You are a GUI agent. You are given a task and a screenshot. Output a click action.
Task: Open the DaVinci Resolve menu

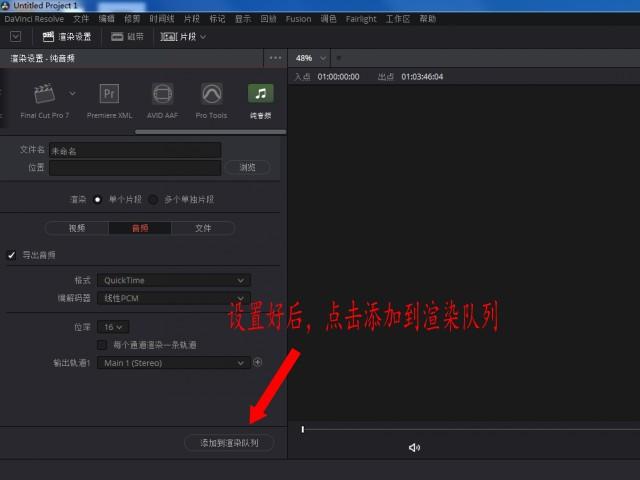(x=34, y=19)
